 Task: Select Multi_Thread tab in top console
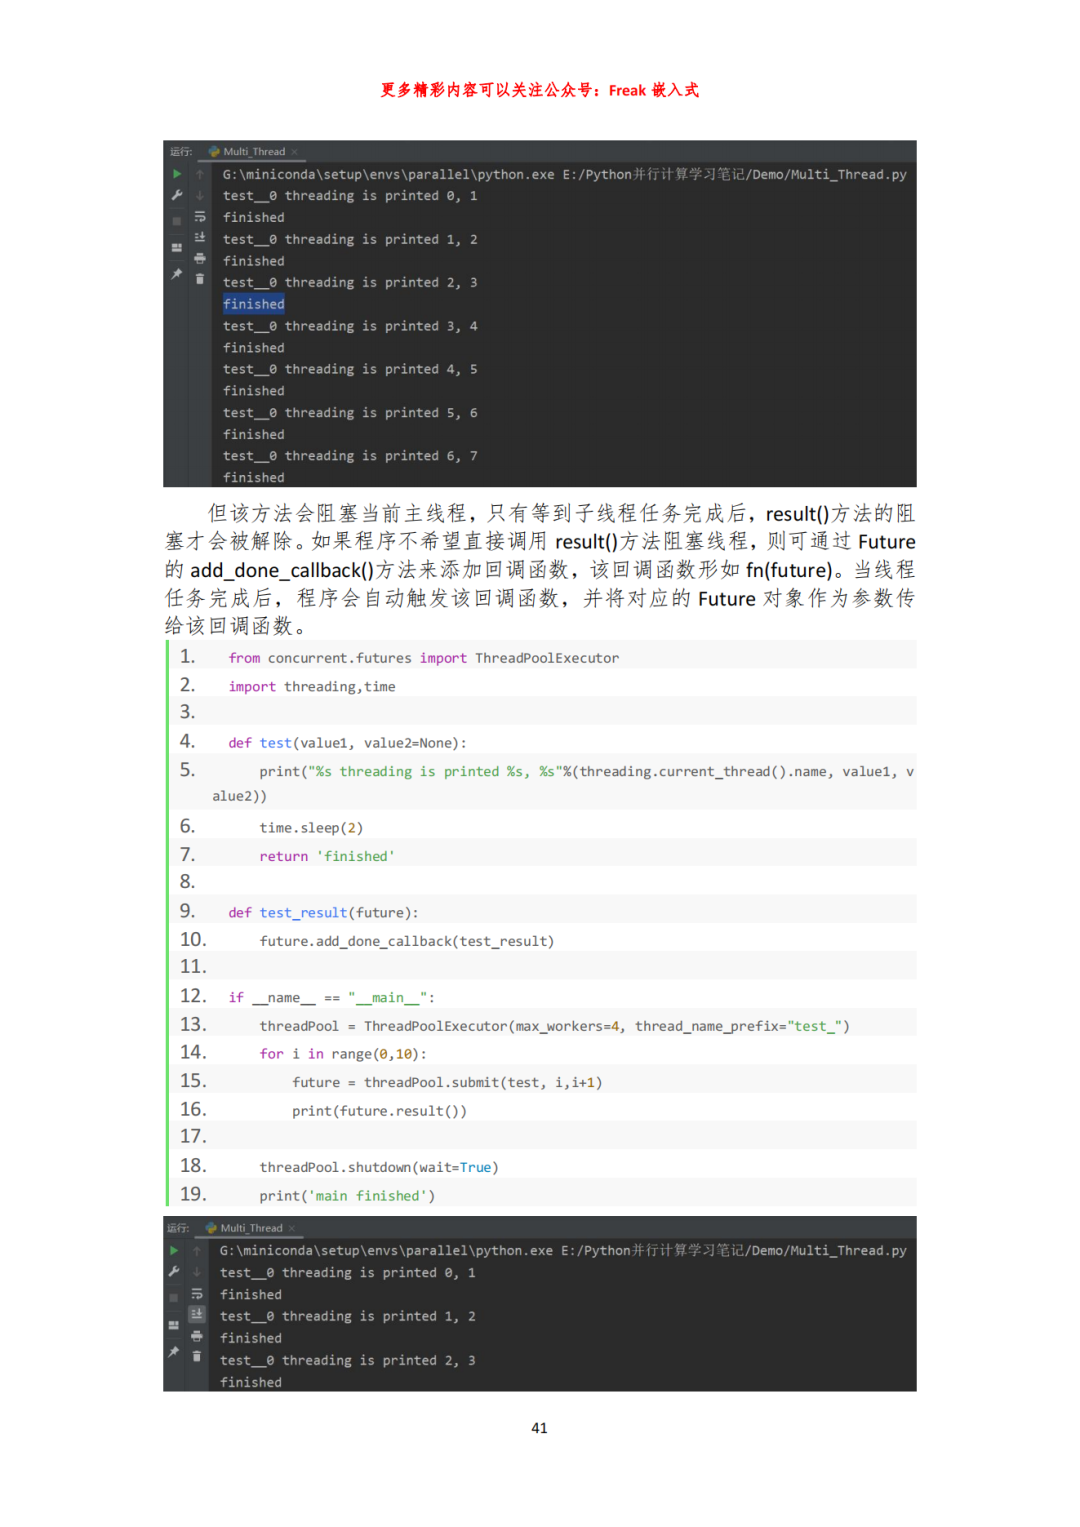(x=253, y=152)
